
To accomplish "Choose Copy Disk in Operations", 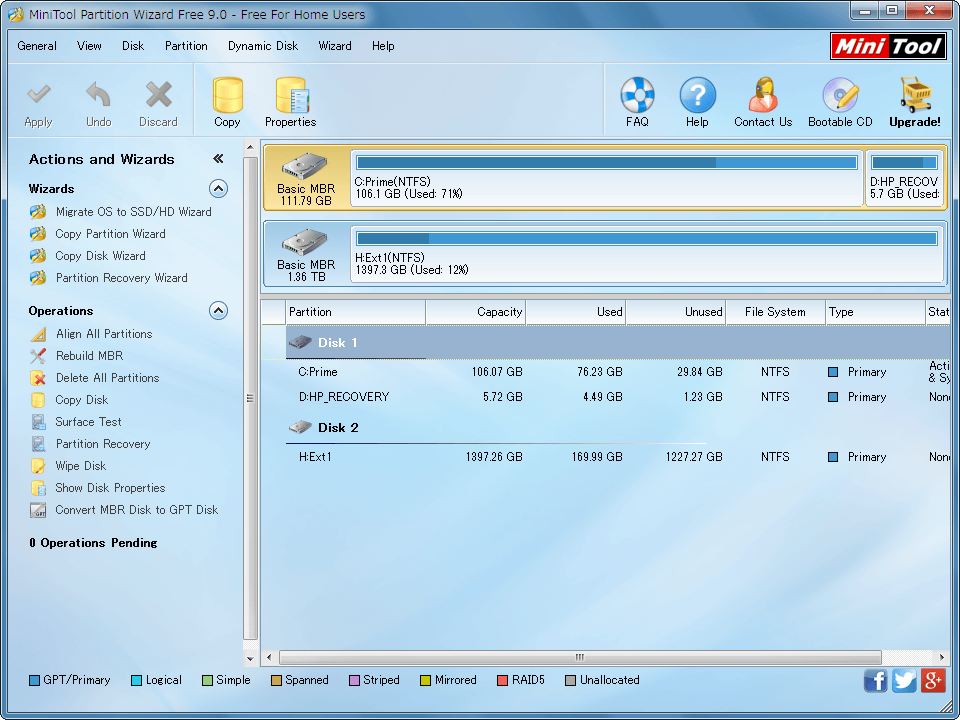I will [81, 400].
